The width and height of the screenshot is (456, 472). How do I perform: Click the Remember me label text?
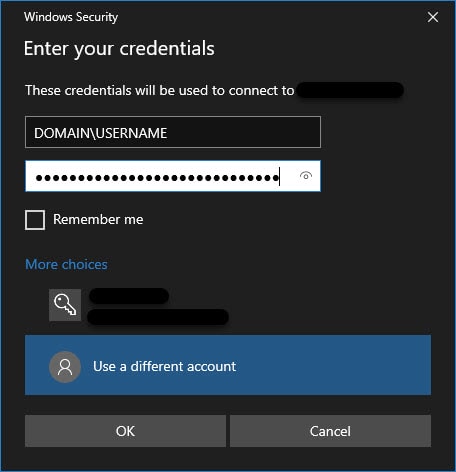[x=98, y=219]
